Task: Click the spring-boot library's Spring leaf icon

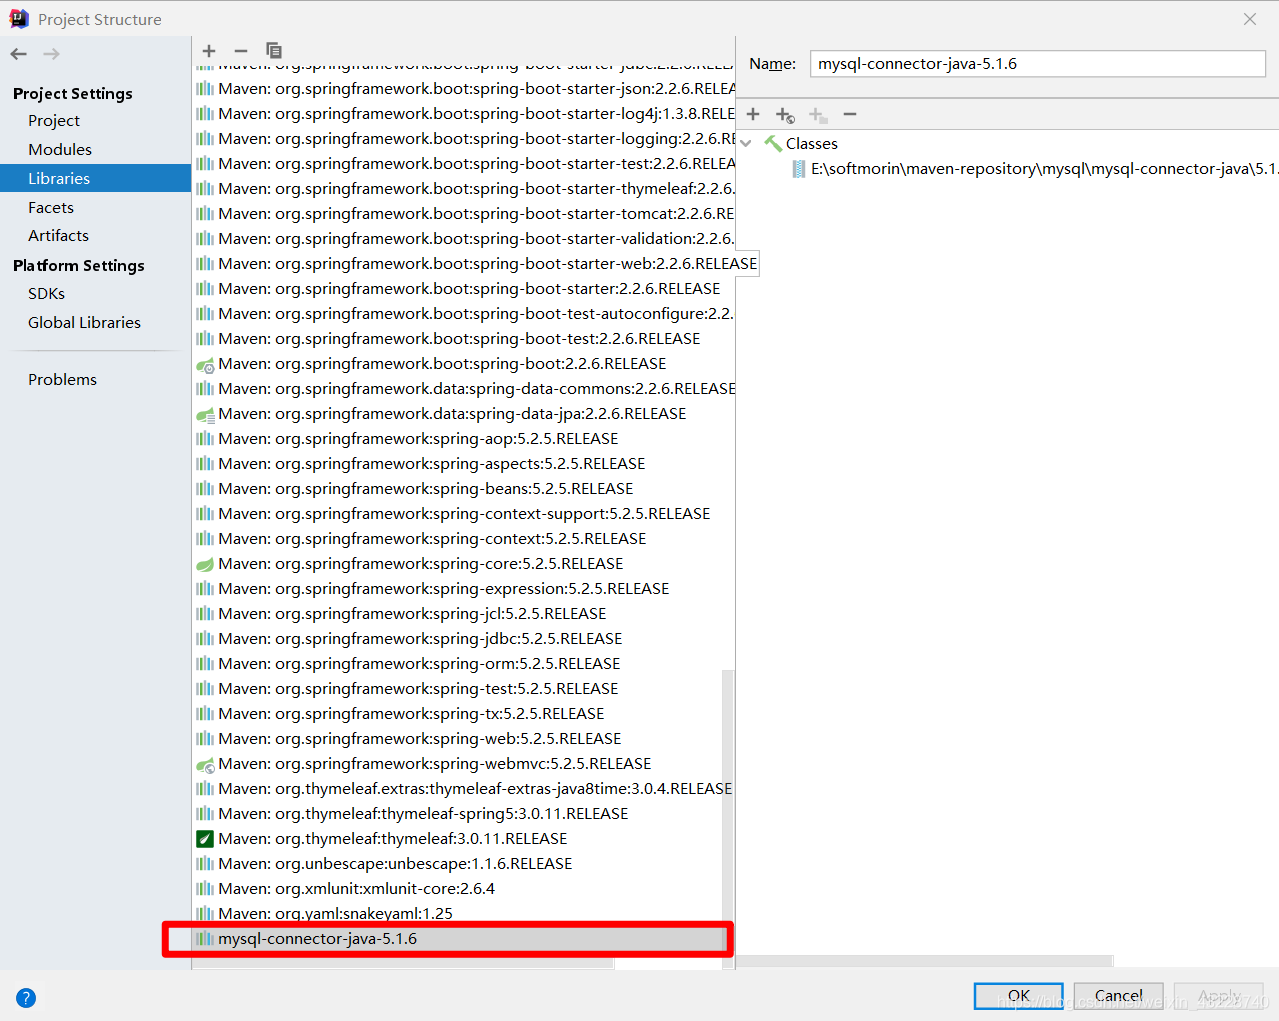Action: click(205, 364)
